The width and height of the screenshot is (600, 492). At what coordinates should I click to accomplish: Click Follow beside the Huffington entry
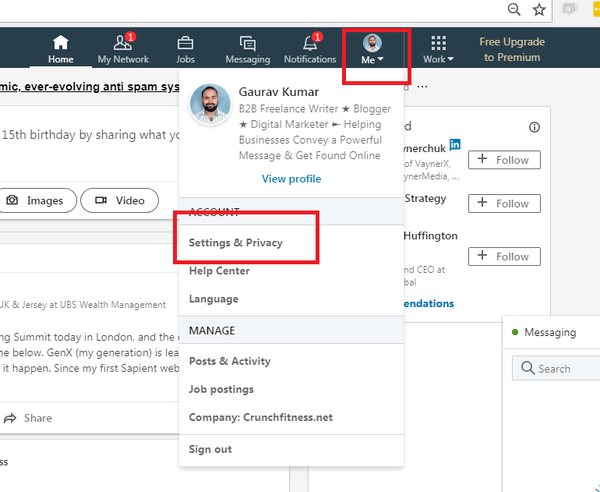pos(504,256)
